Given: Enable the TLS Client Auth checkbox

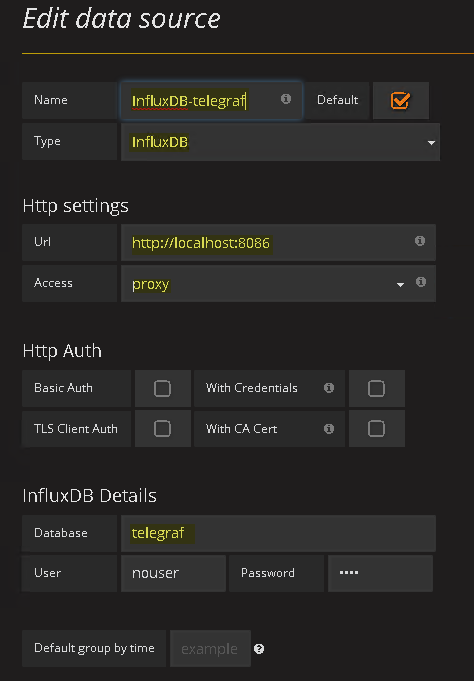Looking at the screenshot, I should pyautogui.click(x=162, y=429).
